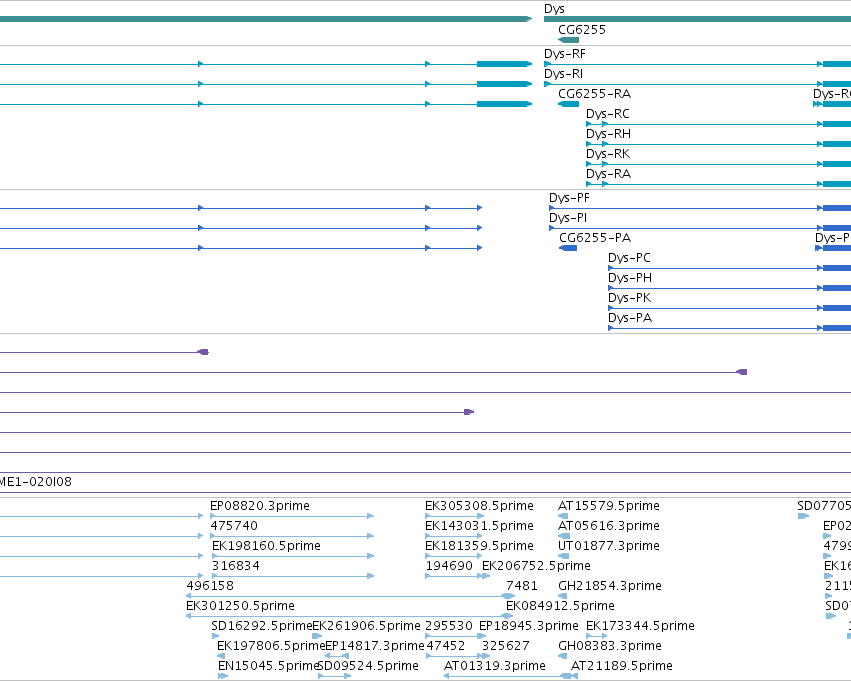Select EK197806.5prime EST label

(270, 647)
